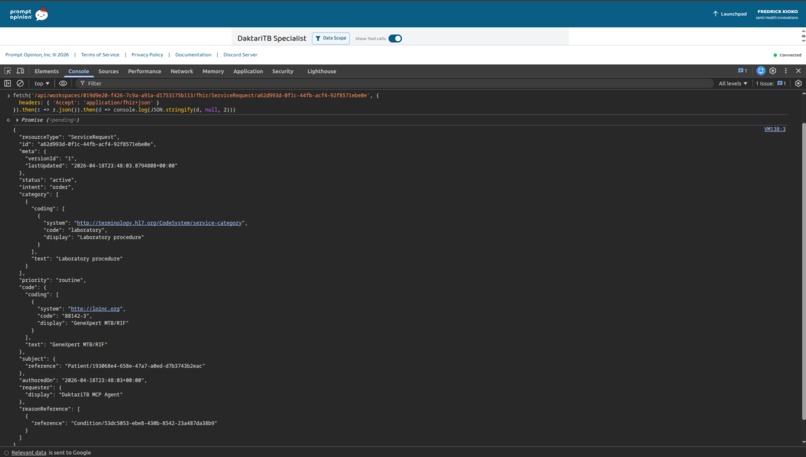
Task: Switch to the Memory tab
Action: click(x=213, y=71)
